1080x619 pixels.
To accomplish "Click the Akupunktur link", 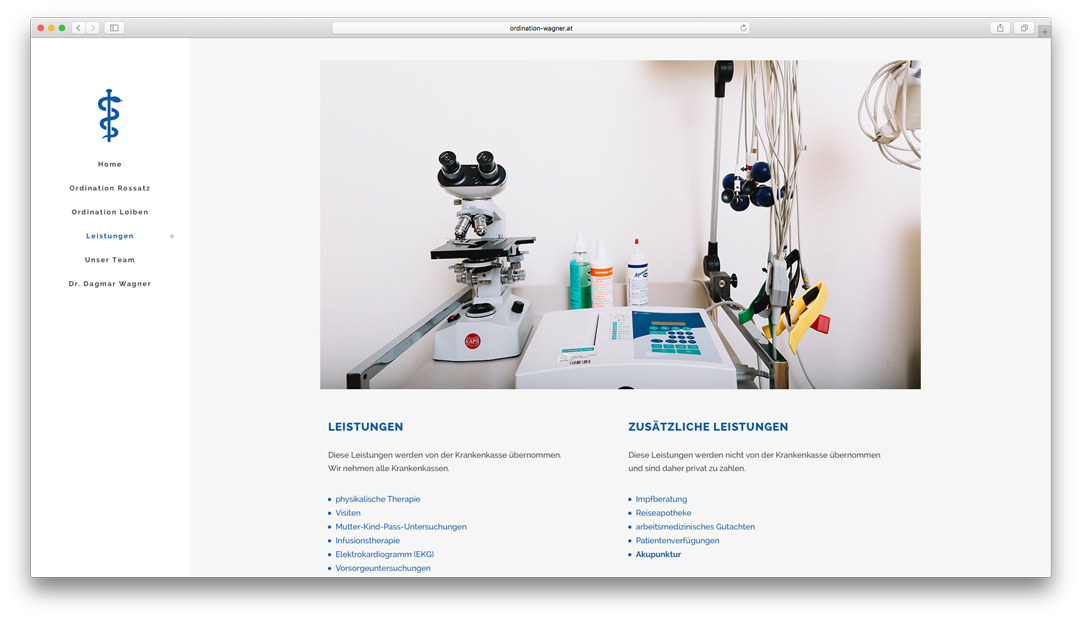I will (658, 554).
